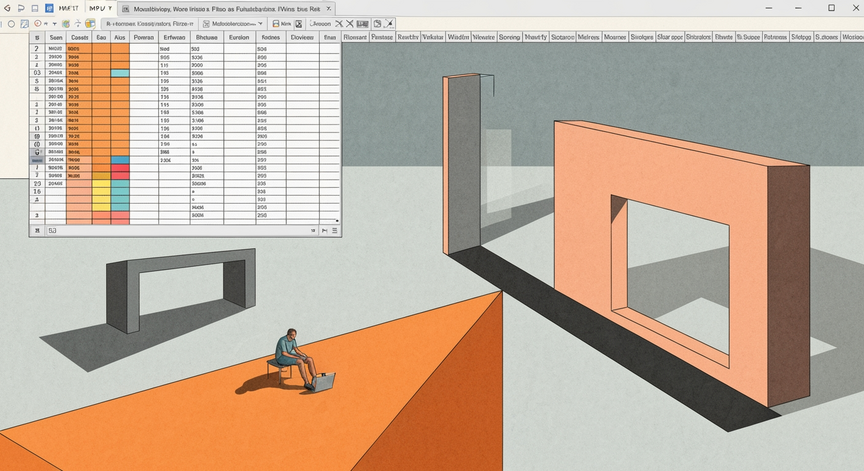The image size is (864, 471).
Task: Click the red target circle icon
Action: [37, 24]
